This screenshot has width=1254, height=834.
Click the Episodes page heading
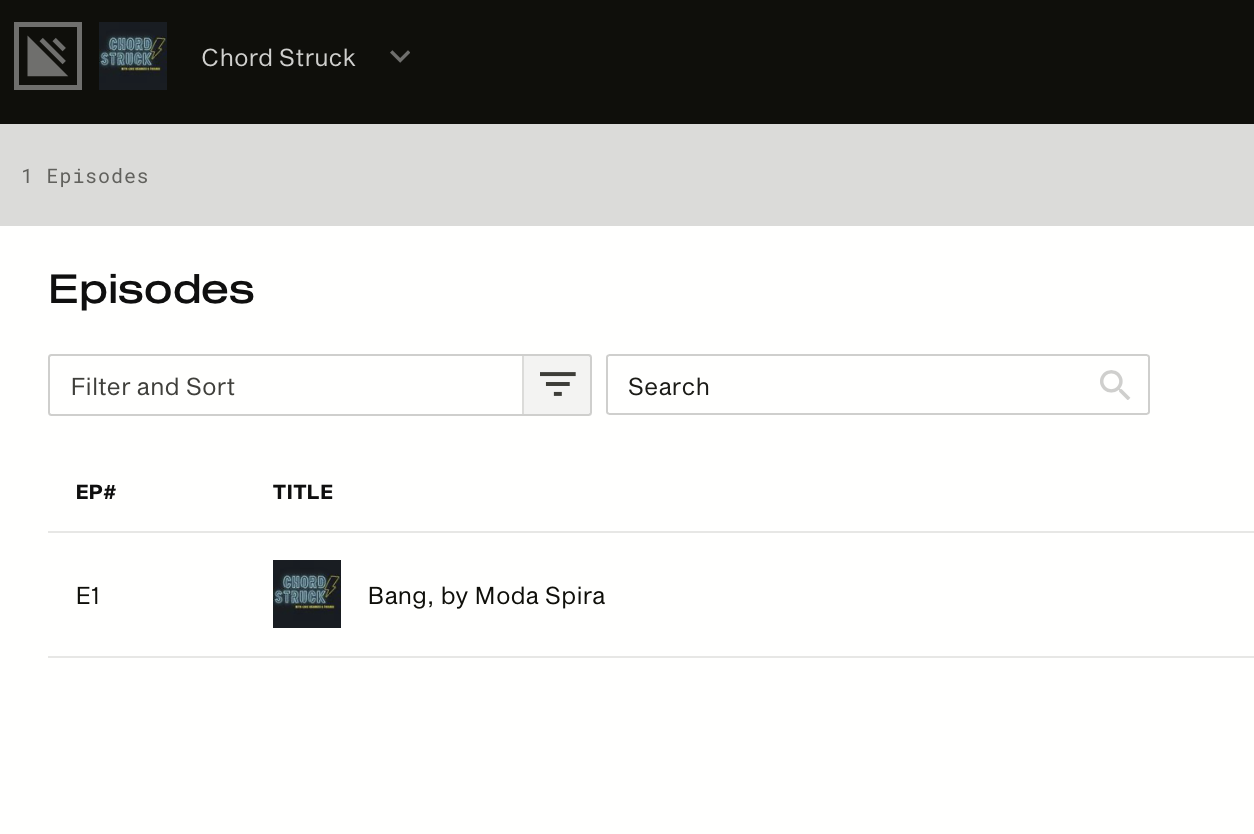151,289
